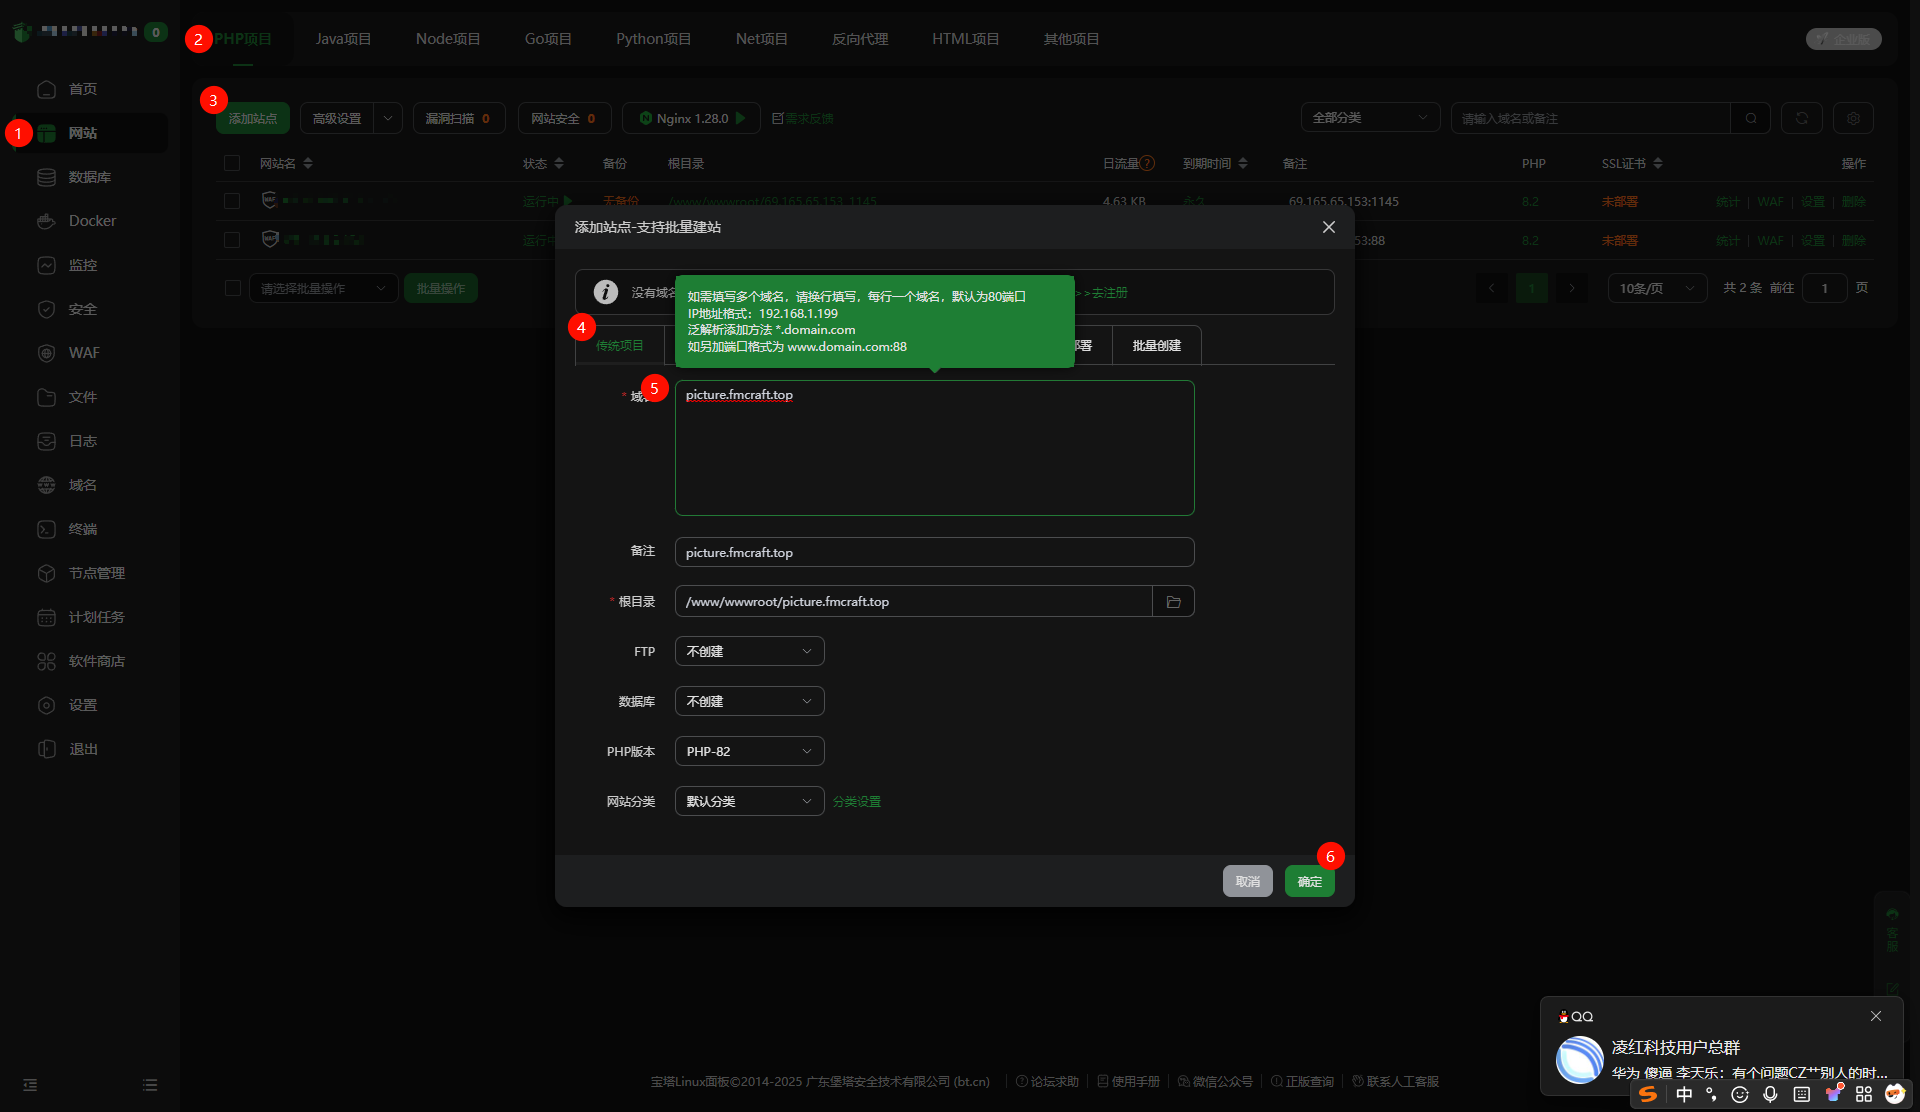Click the green 确定 button
This screenshot has width=1920, height=1112.
tap(1309, 881)
